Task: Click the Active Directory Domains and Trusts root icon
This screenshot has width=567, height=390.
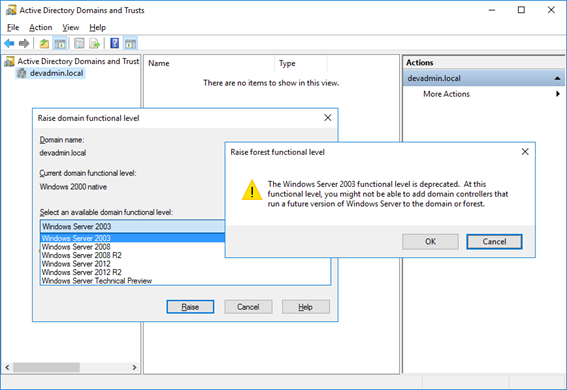Action: [x=9, y=62]
